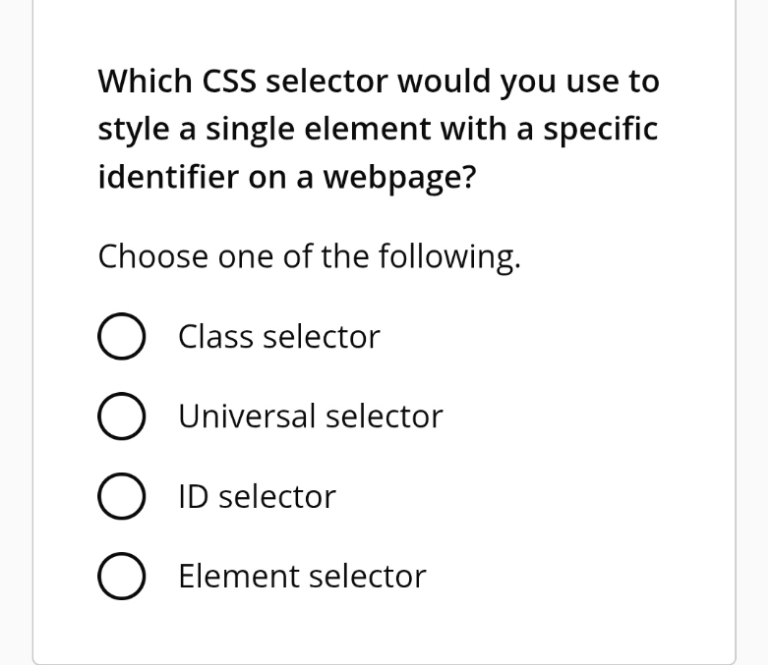Click the CSS selector question heading

(x=378, y=130)
